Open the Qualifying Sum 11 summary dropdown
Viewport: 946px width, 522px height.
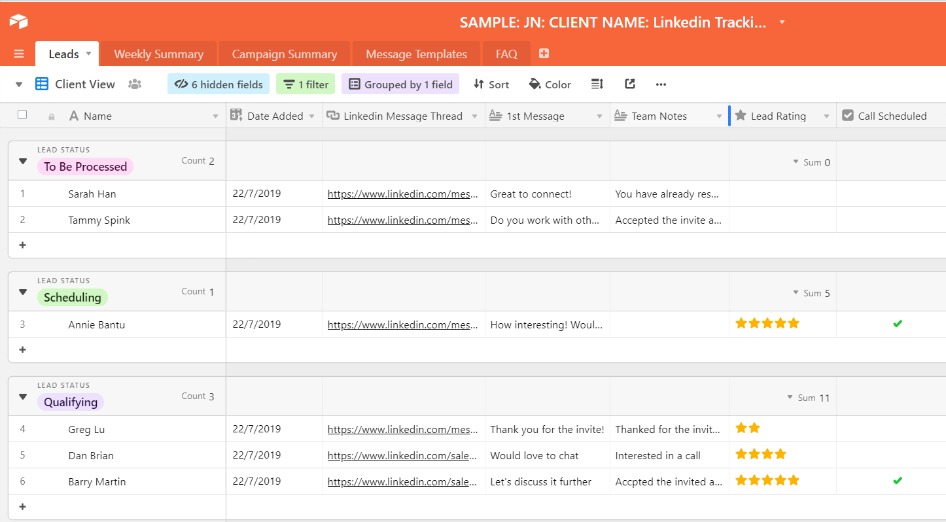(x=808, y=398)
